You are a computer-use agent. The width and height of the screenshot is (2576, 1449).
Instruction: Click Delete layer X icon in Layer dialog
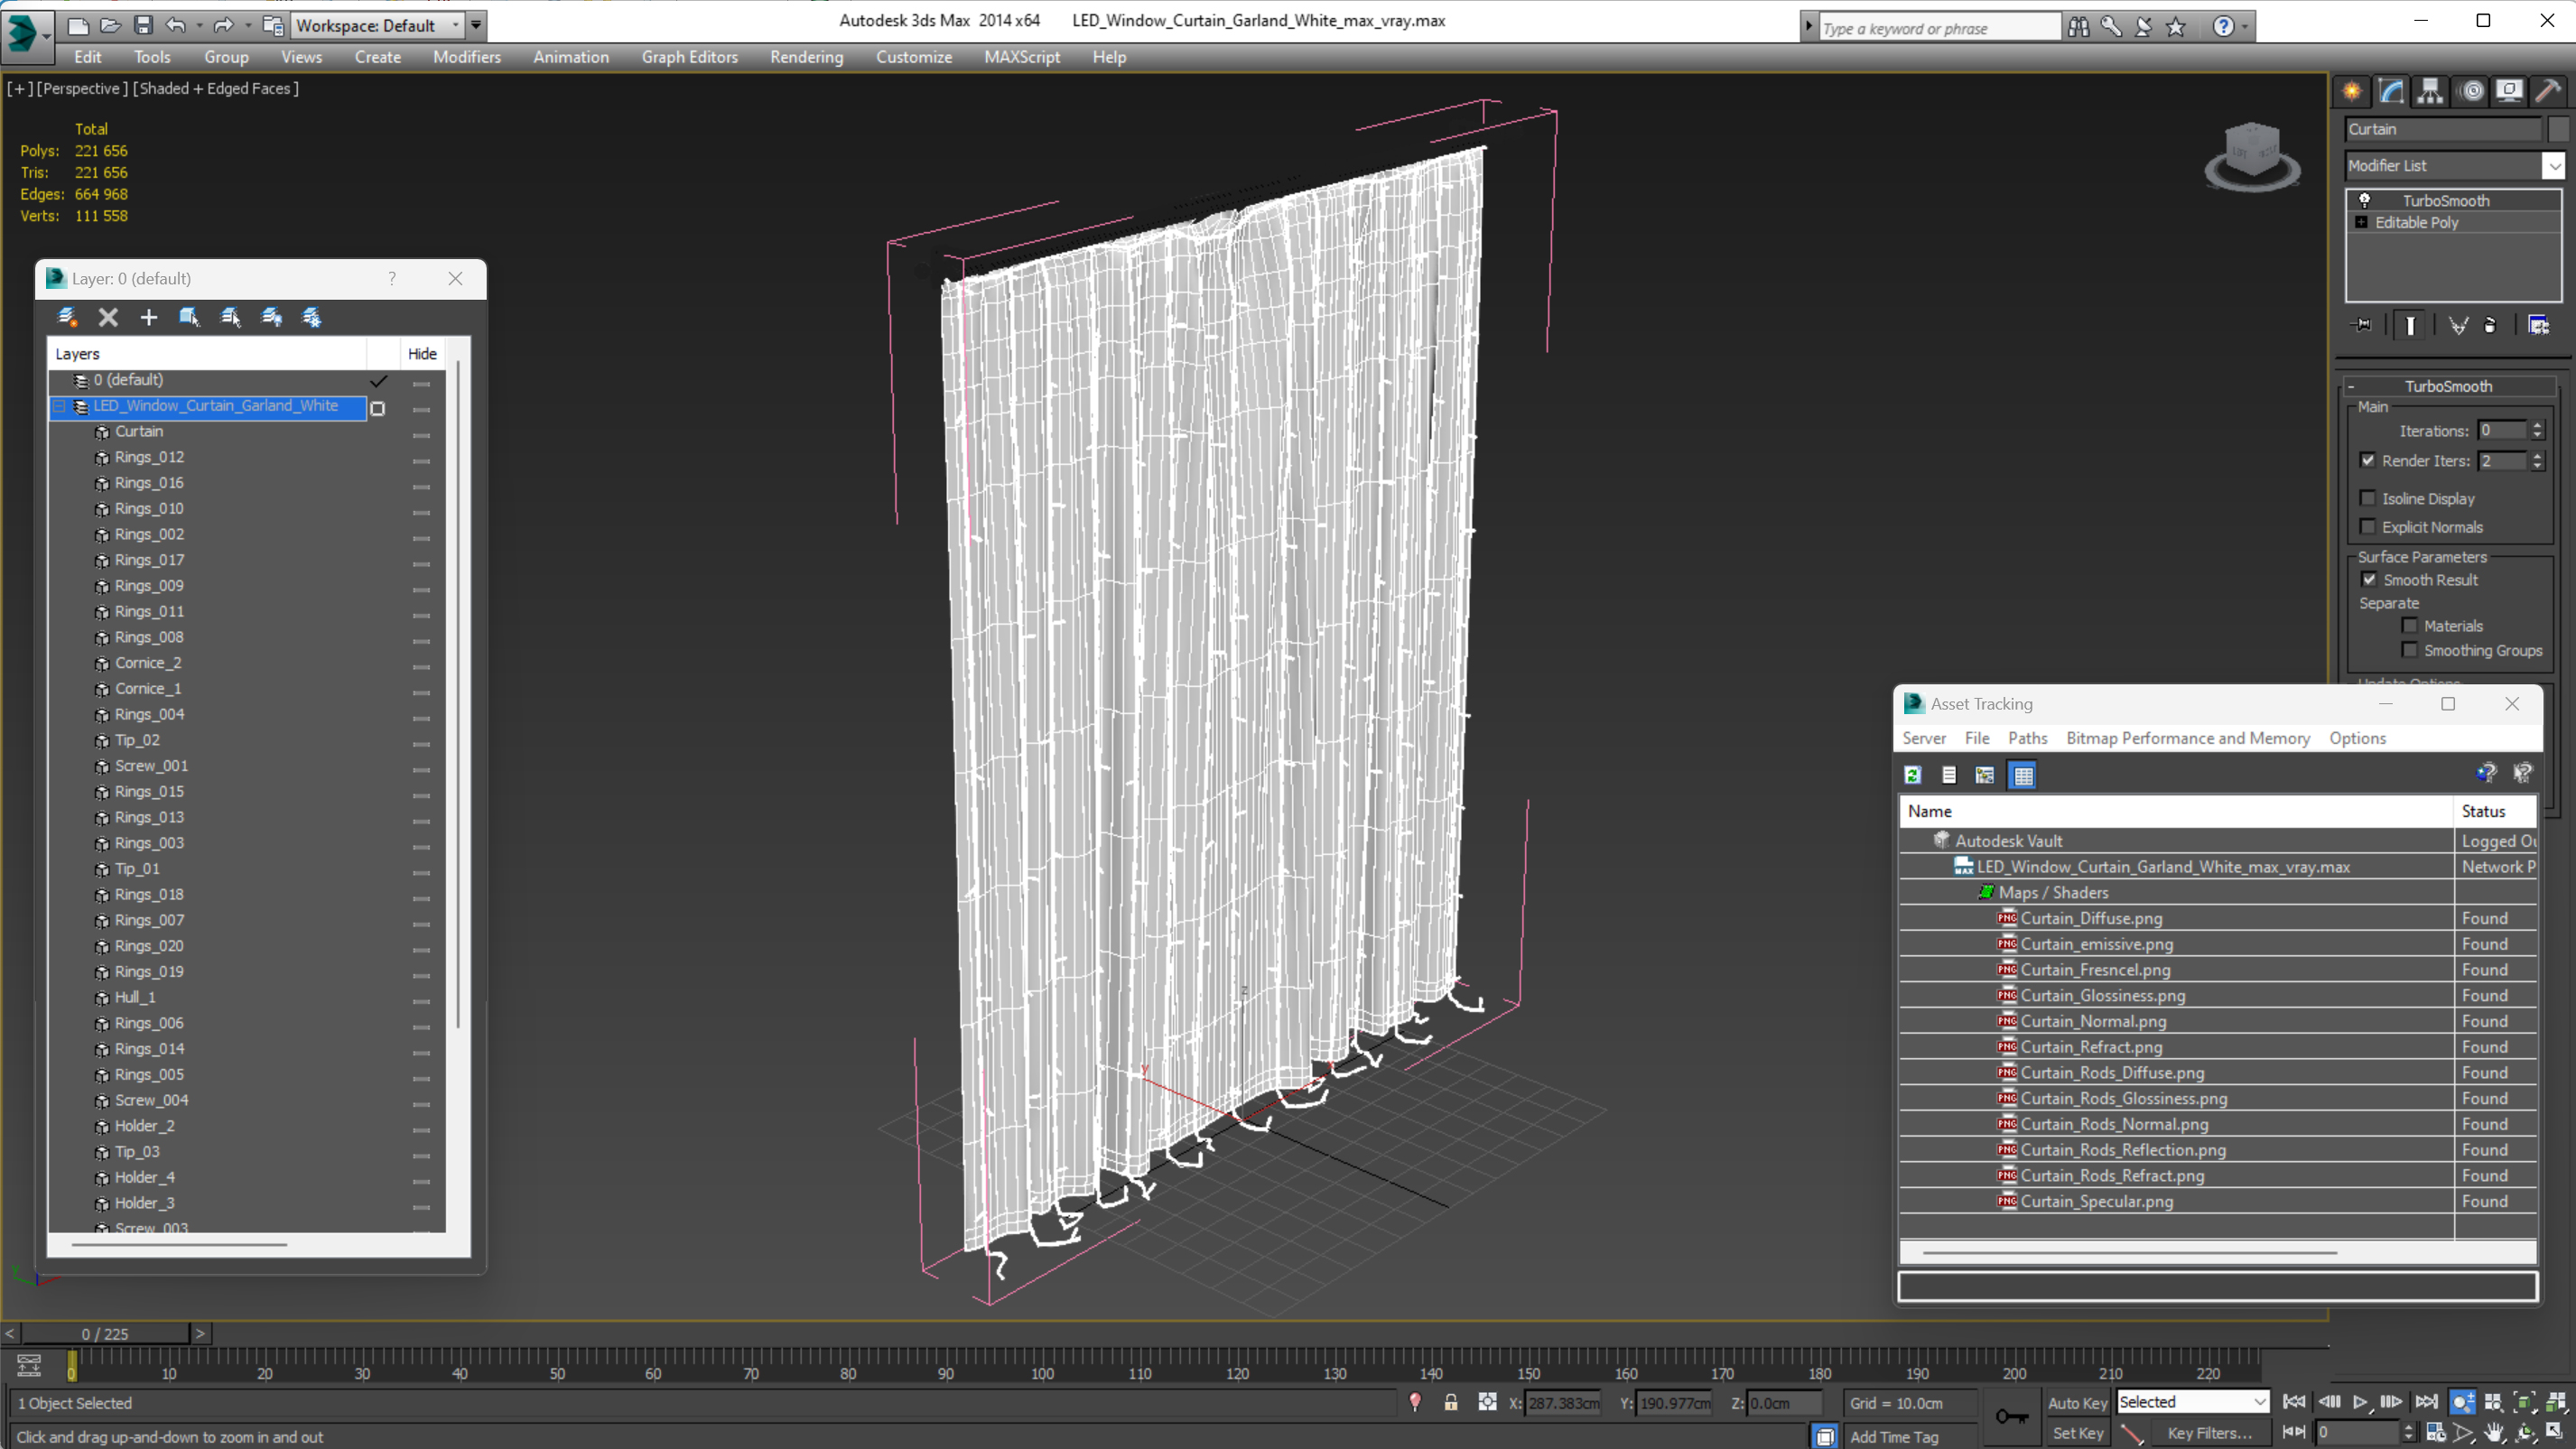pos(108,317)
